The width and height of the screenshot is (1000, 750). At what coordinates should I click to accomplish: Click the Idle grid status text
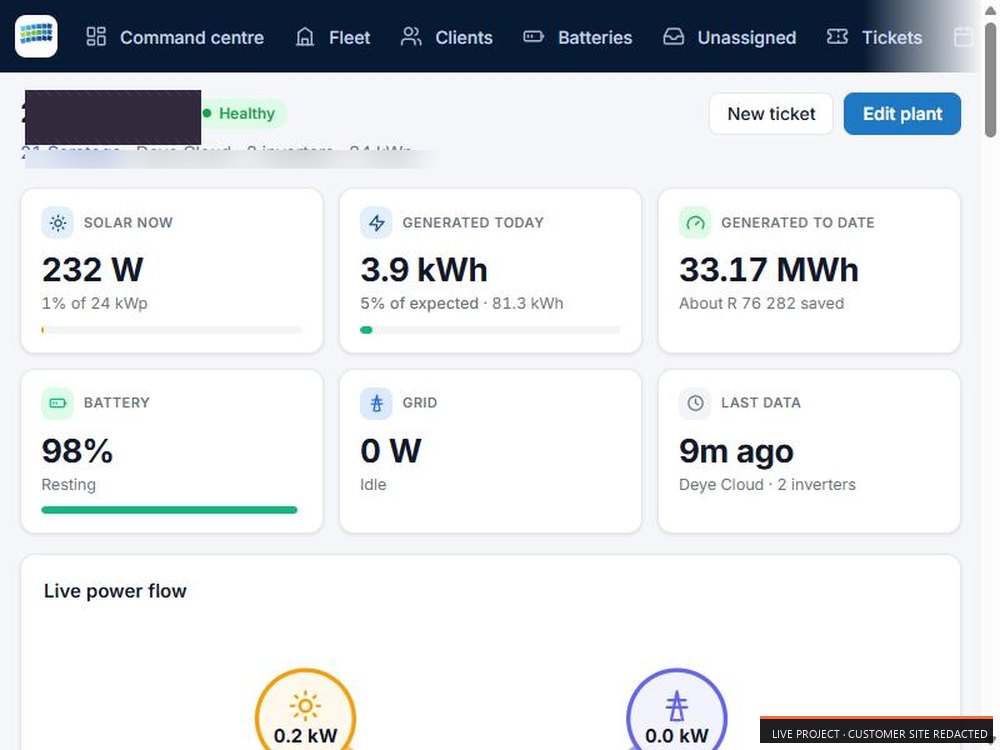point(373,485)
